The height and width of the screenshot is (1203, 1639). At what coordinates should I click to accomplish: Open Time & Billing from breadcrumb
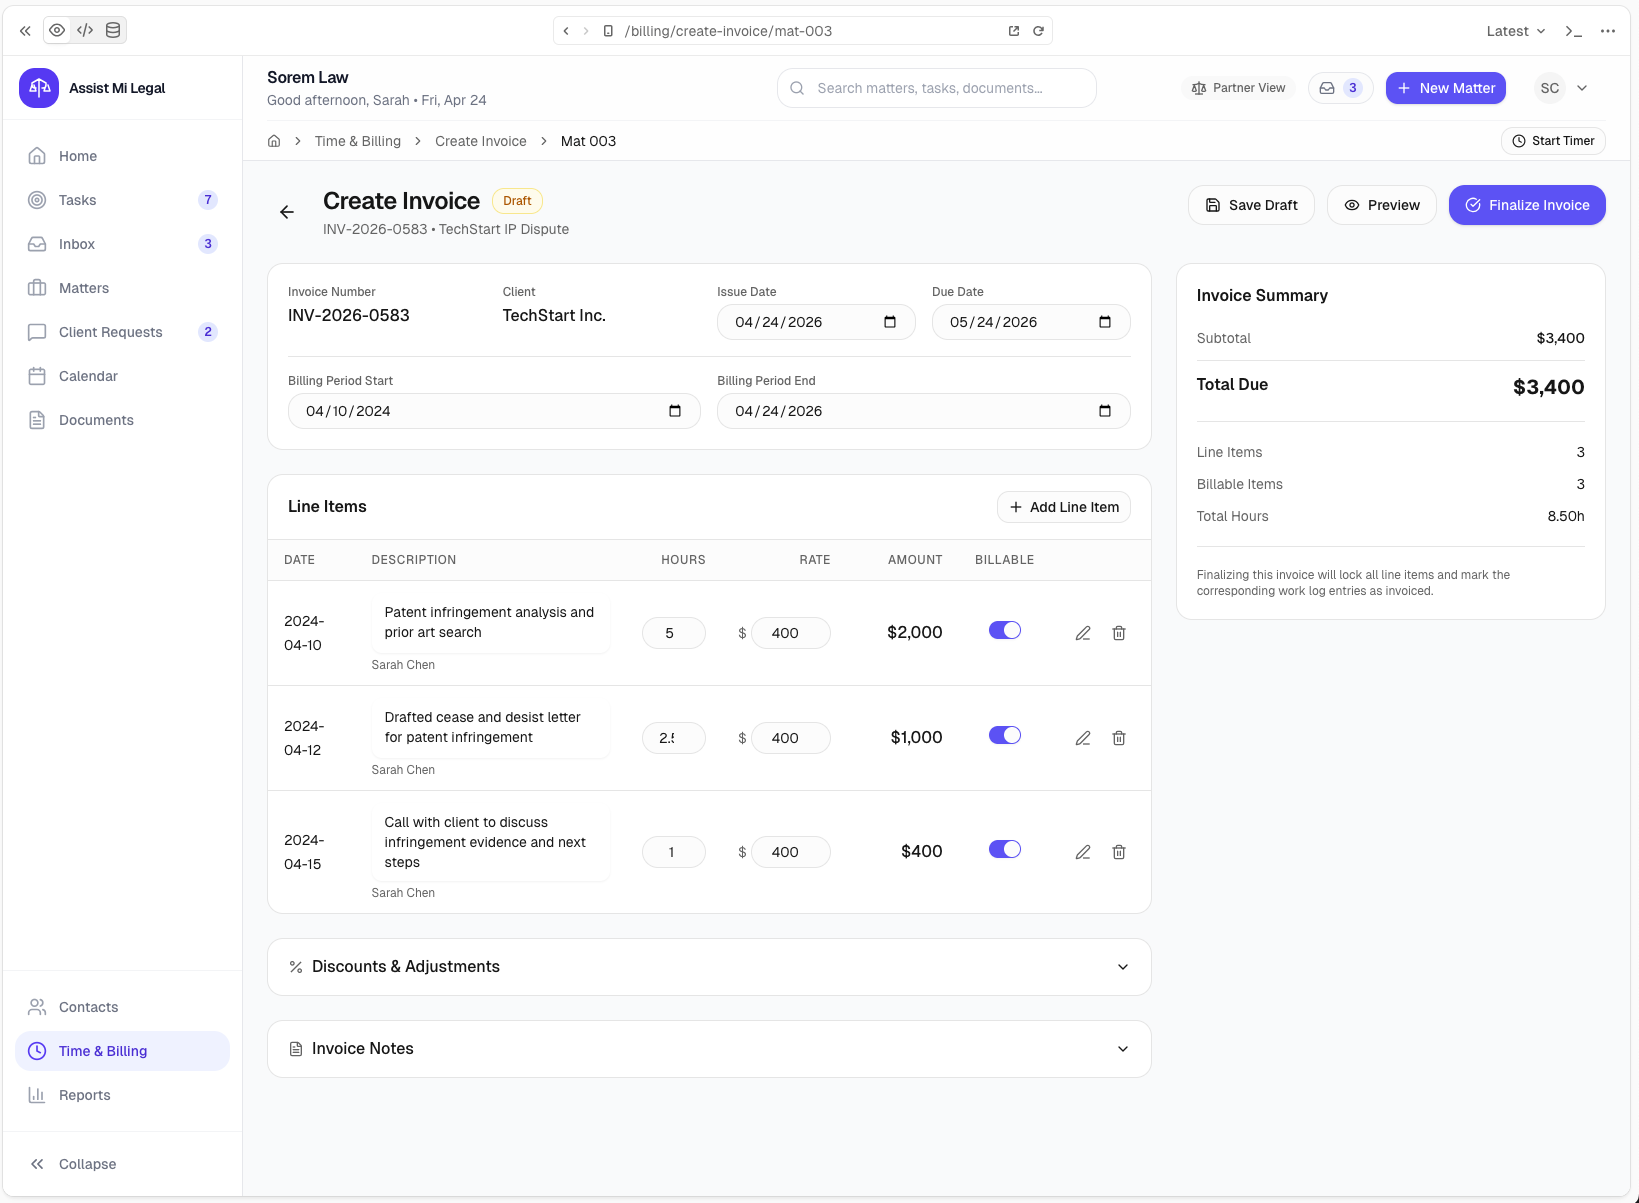pos(357,141)
